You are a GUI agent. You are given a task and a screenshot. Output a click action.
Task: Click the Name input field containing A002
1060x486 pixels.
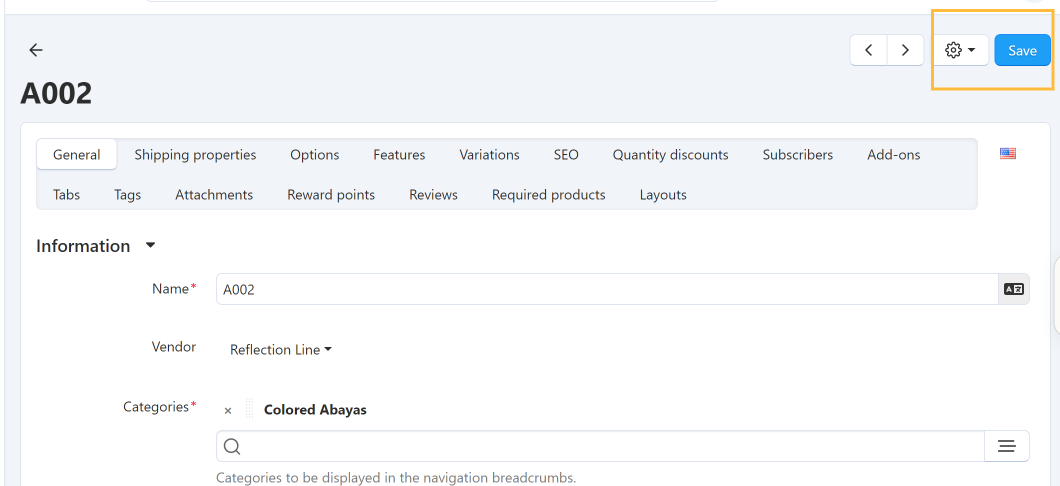[607, 289]
